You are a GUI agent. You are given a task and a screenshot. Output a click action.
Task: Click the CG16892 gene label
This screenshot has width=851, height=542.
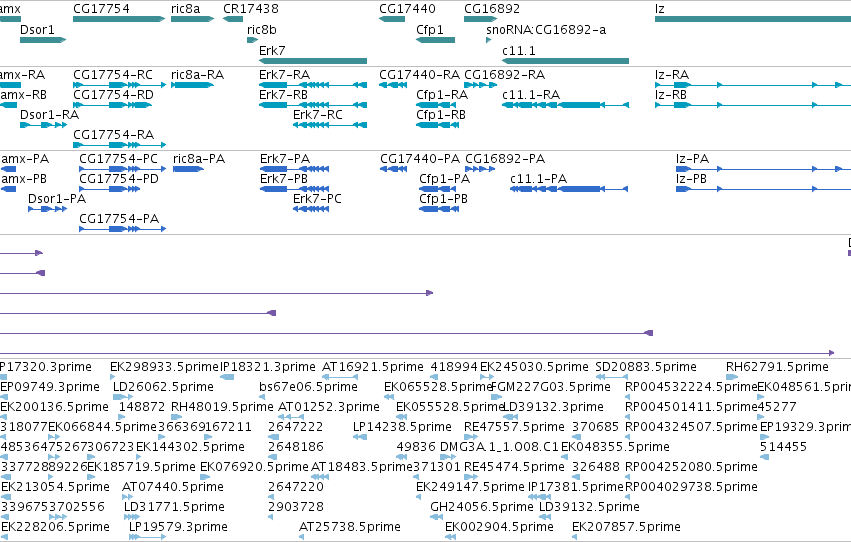[492, 9]
